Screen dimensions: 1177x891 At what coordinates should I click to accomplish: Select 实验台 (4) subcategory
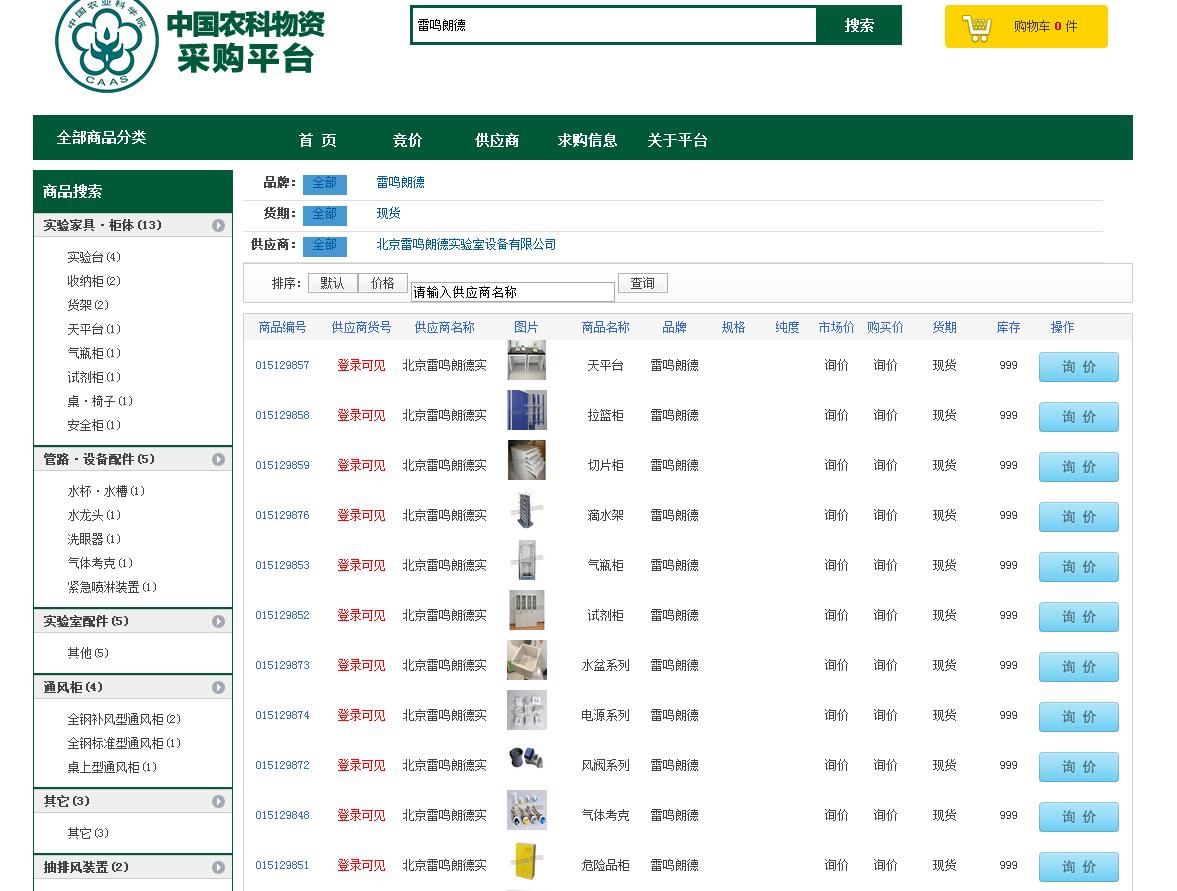(94, 257)
